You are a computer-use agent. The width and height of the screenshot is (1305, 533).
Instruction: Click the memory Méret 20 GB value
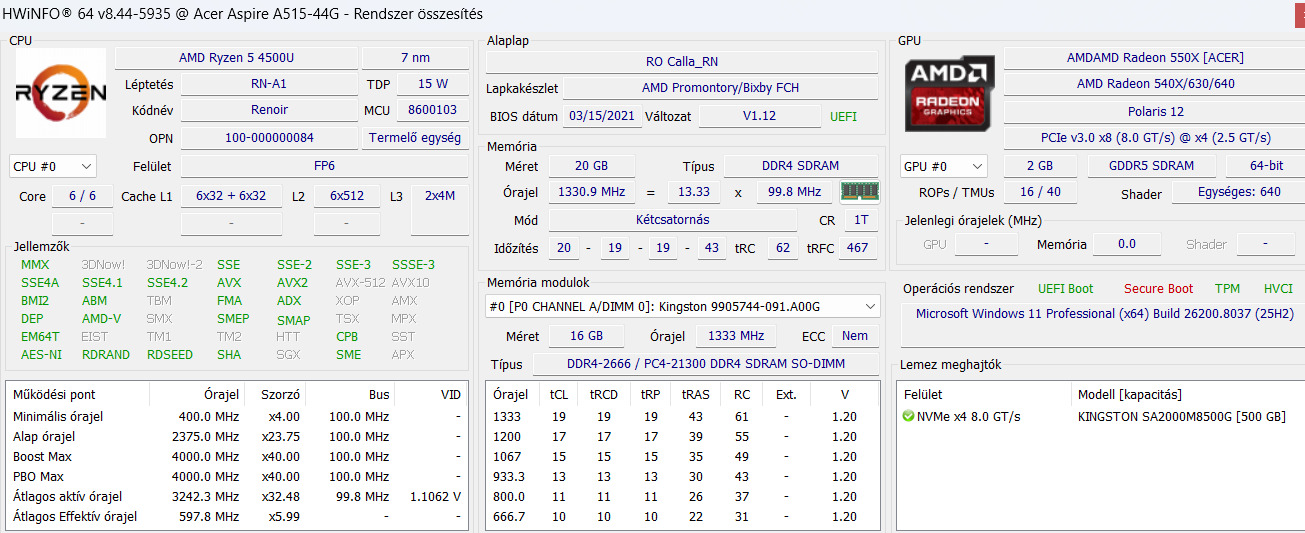pyautogui.click(x=591, y=166)
